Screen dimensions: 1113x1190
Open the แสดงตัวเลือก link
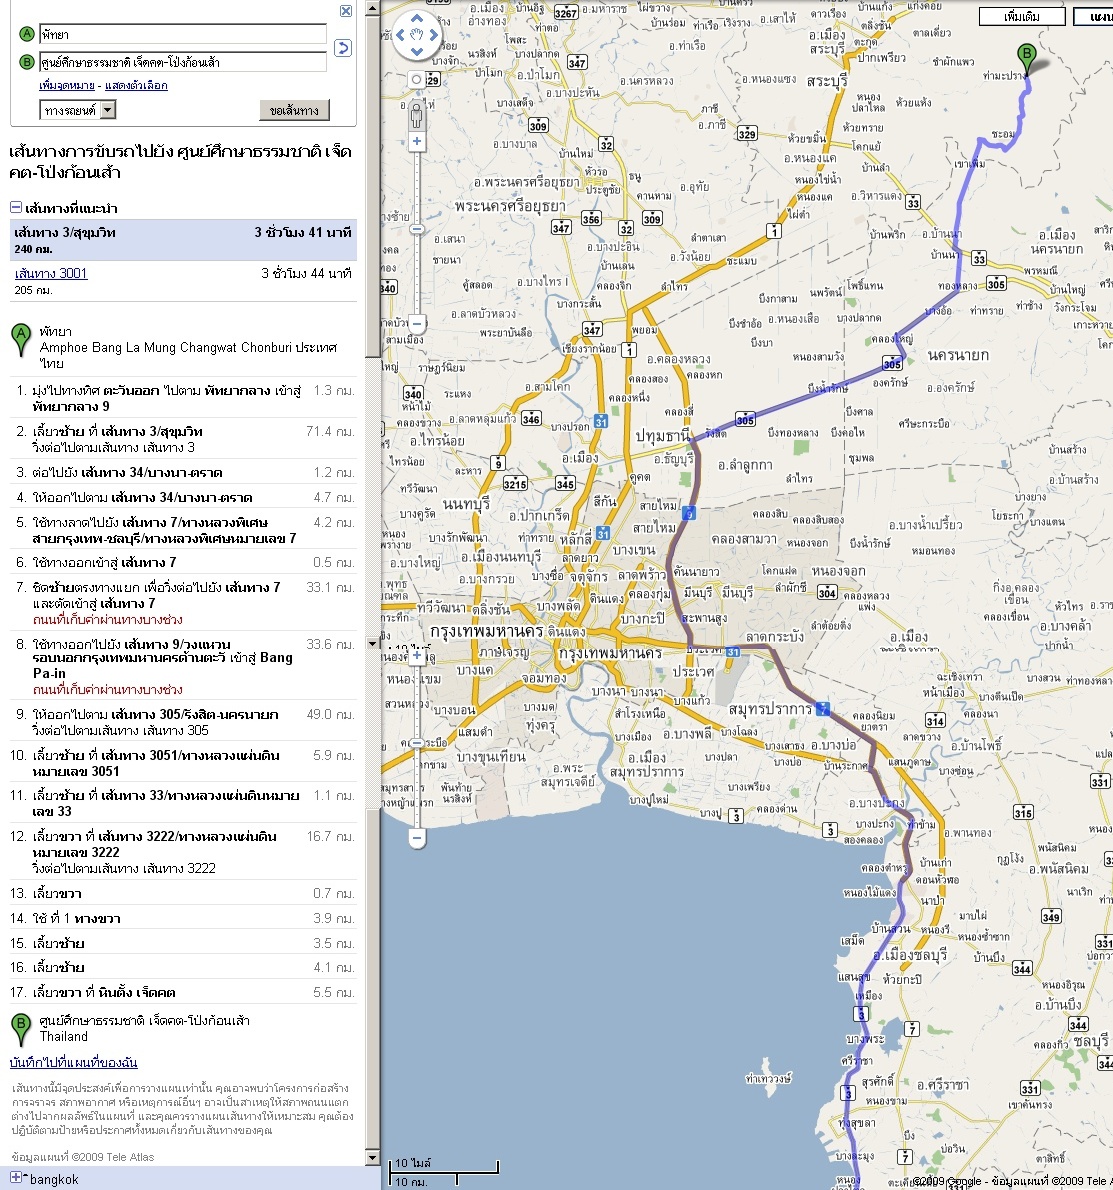click(136, 85)
